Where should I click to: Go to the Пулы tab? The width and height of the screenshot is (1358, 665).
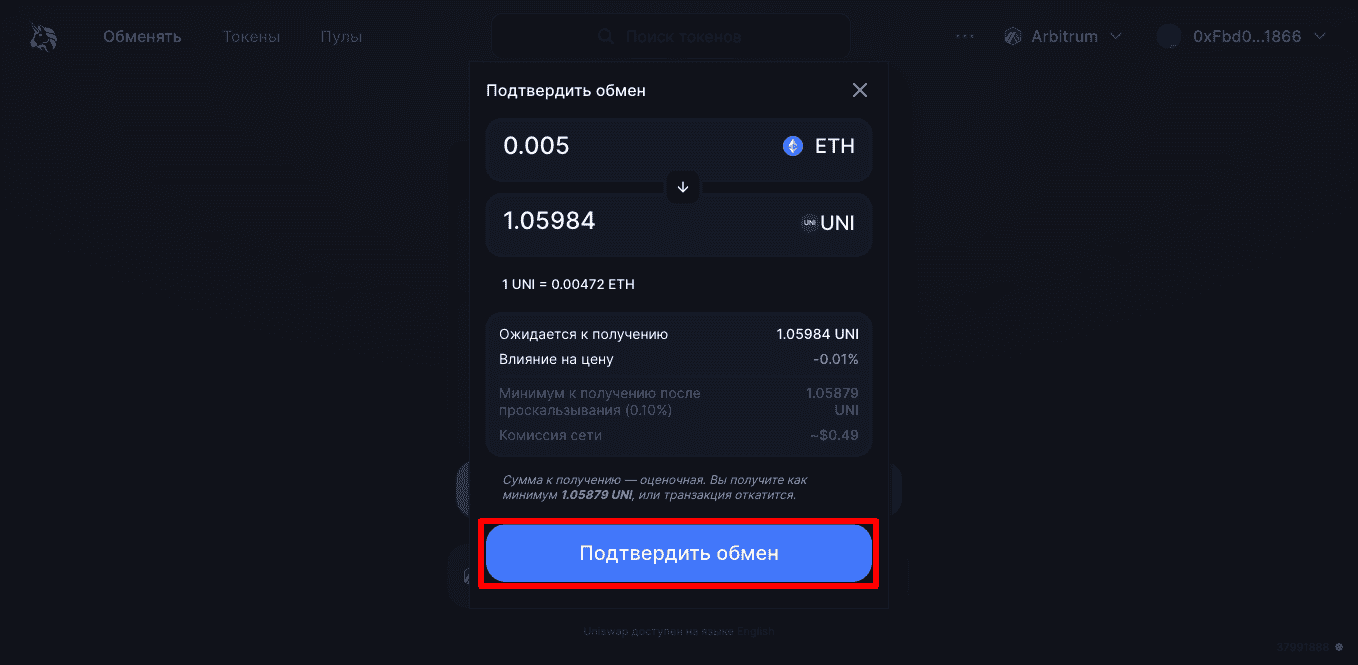[341, 37]
